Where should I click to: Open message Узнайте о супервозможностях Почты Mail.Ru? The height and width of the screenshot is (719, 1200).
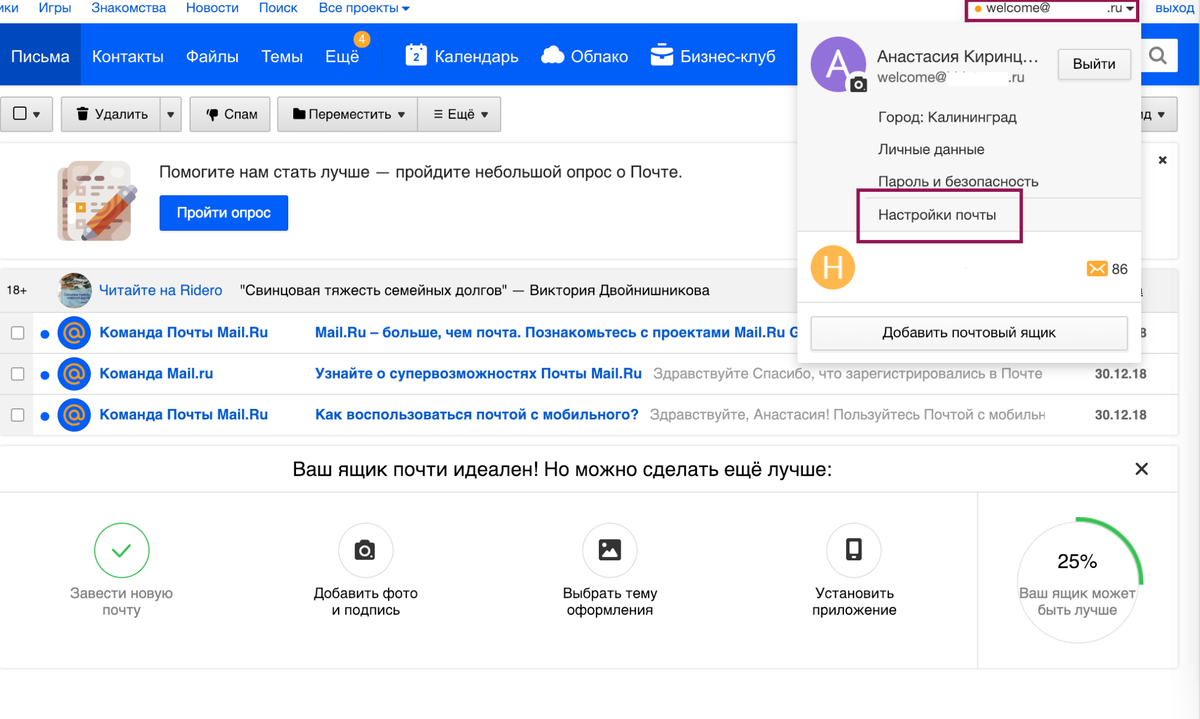(478, 374)
